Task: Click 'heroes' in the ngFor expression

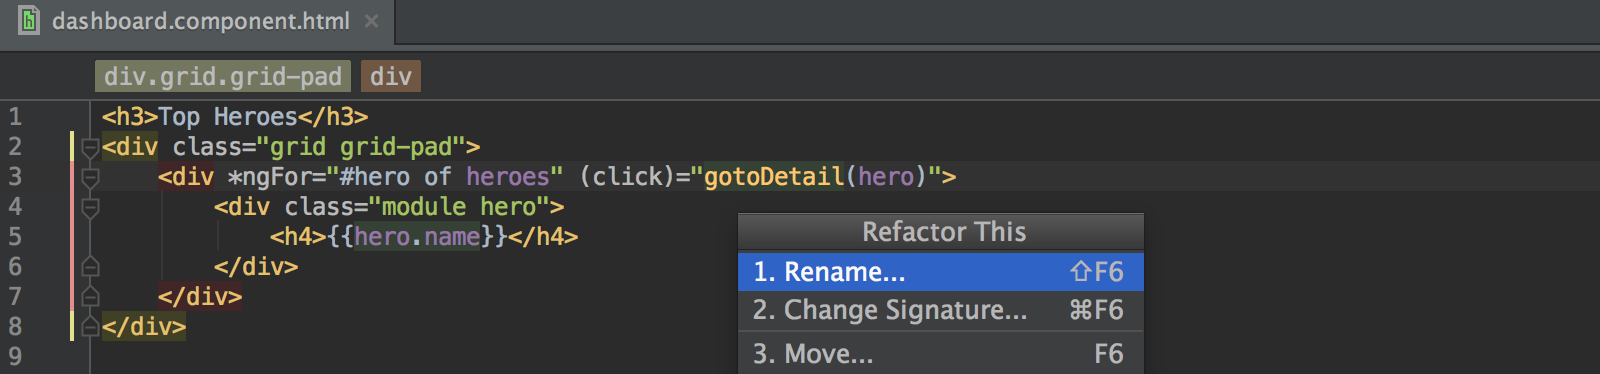Action: [x=507, y=177]
